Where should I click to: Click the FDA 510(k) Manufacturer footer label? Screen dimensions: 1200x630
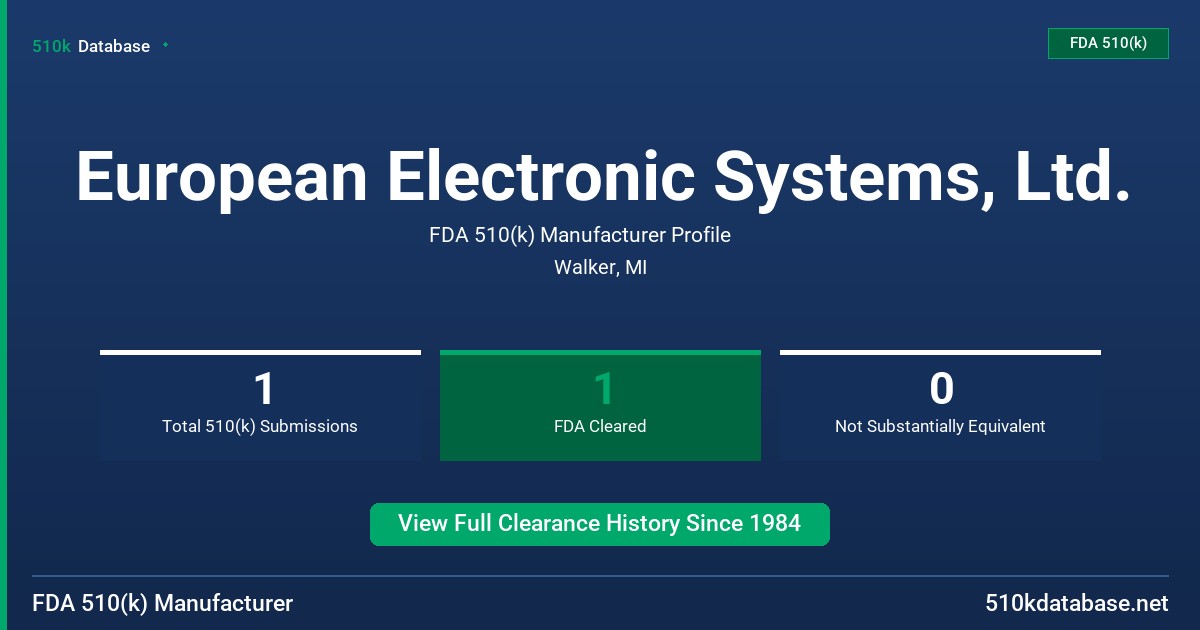(163, 603)
